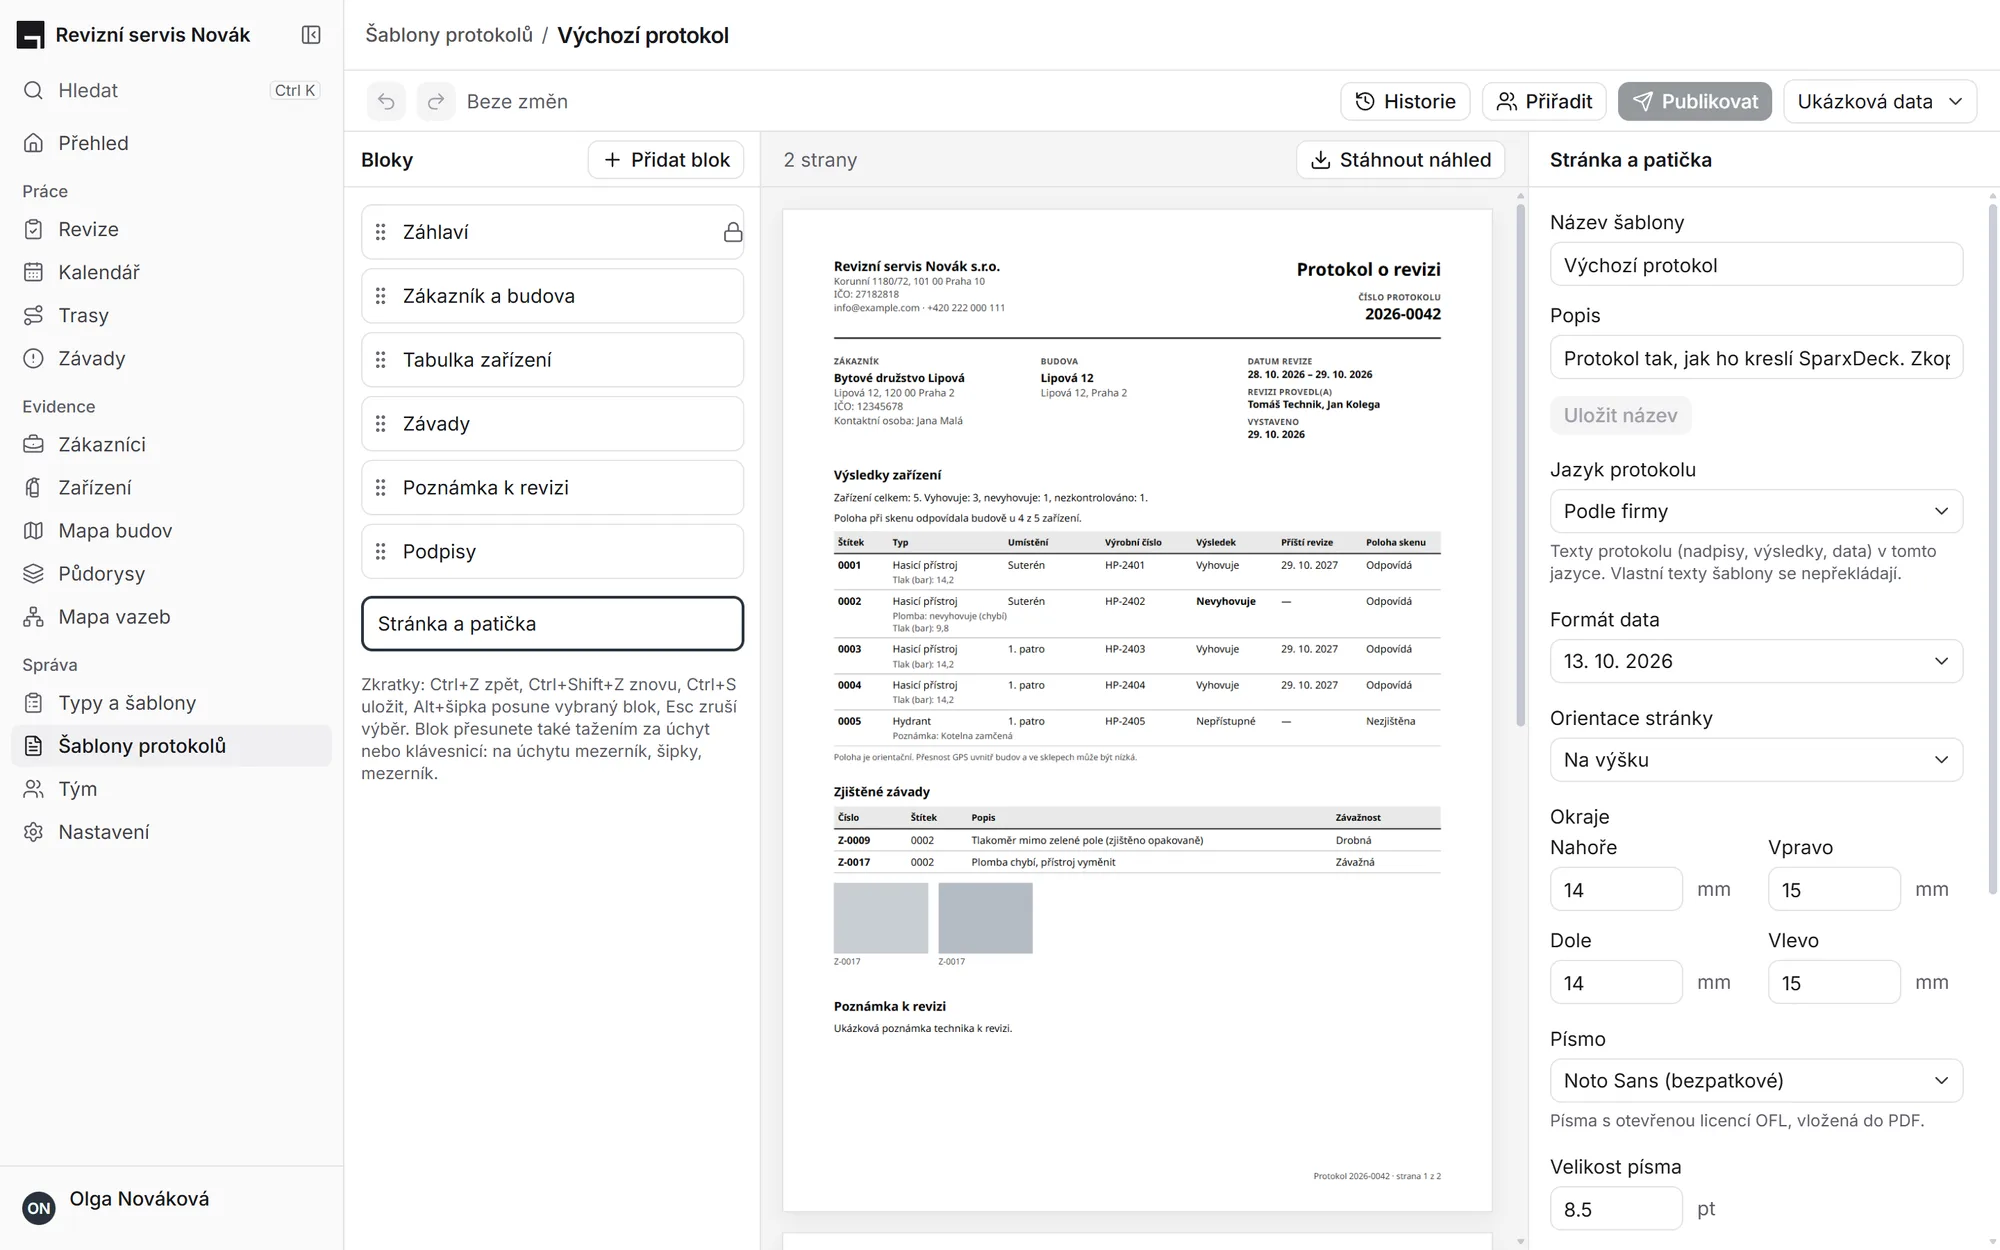Open Přehled in the sidebar
This screenshot has width=2000, height=1250.
coord(171,143)
